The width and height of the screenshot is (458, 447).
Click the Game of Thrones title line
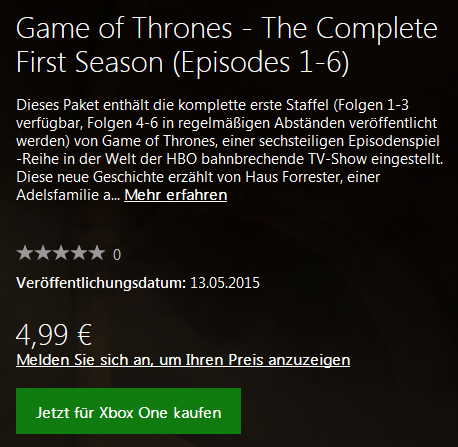227,28
